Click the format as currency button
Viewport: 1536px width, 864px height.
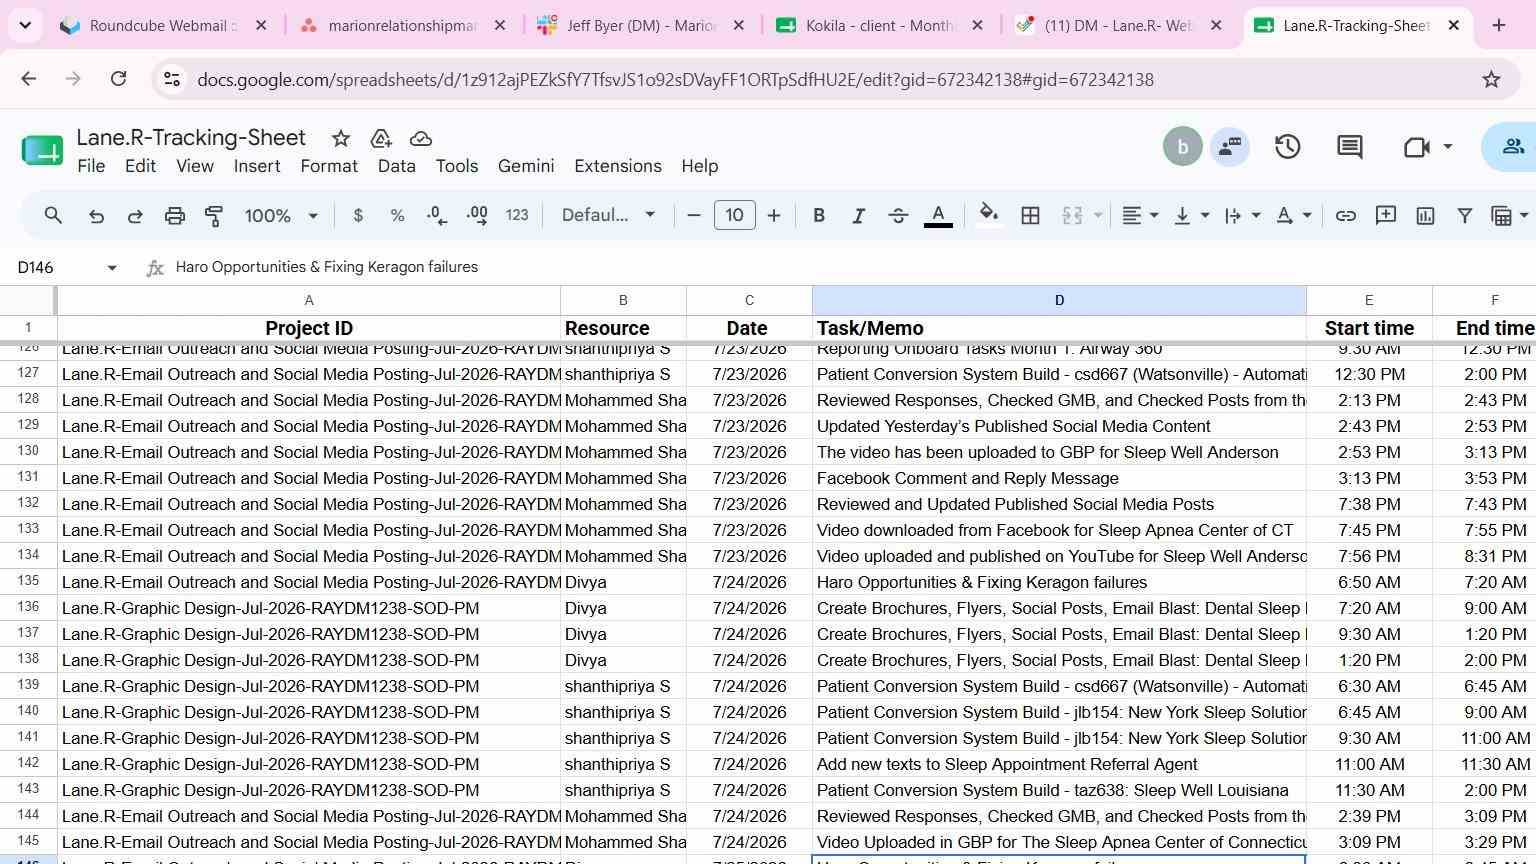358,215
